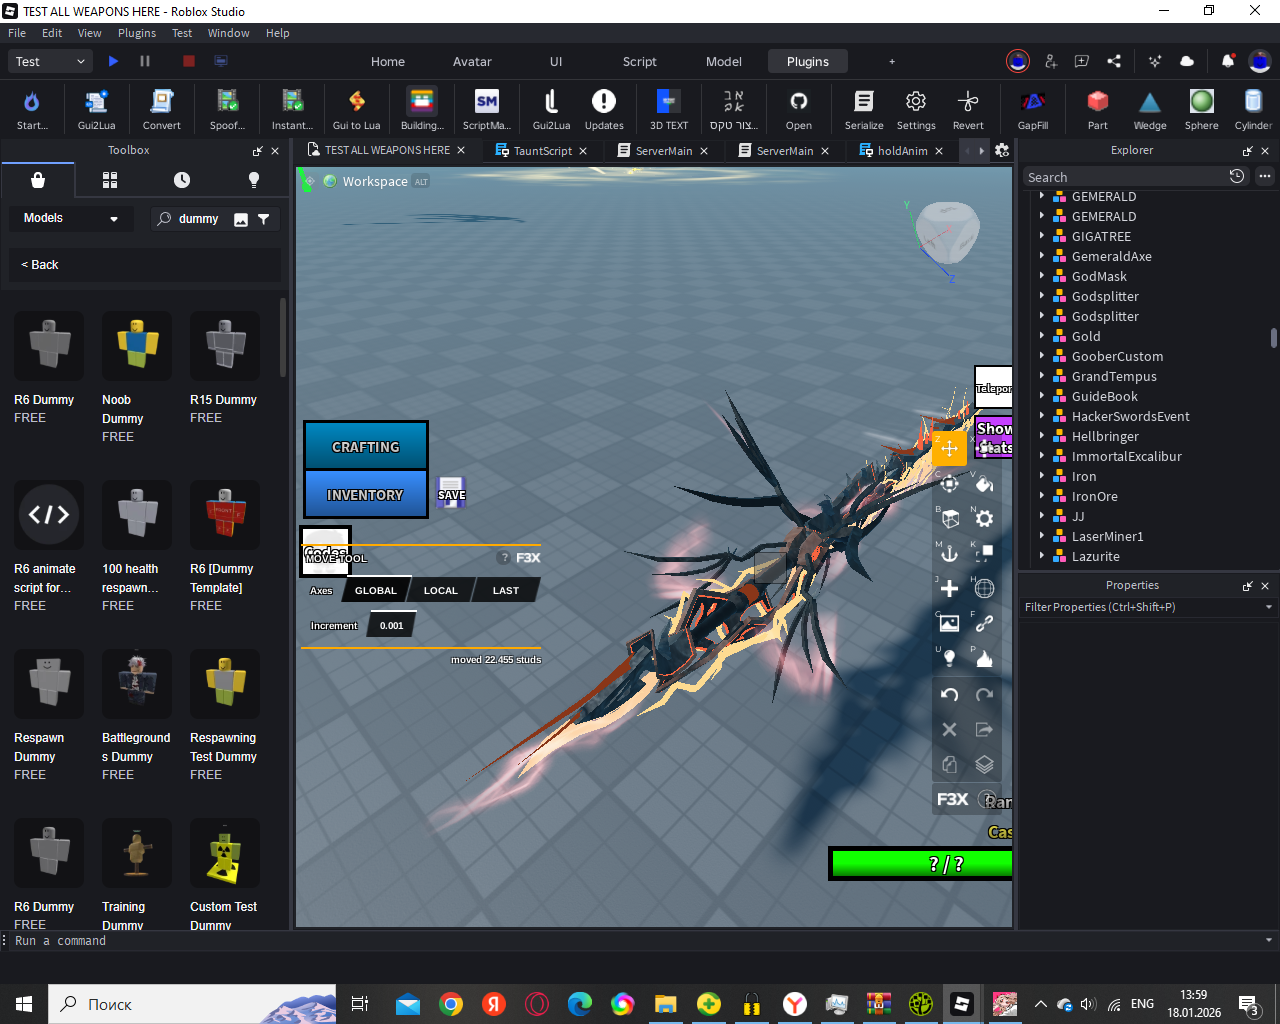Screen dimensions: 1280x1024
Task: Expand the GuideBook tree item
Action: [x=1042, y=396]
